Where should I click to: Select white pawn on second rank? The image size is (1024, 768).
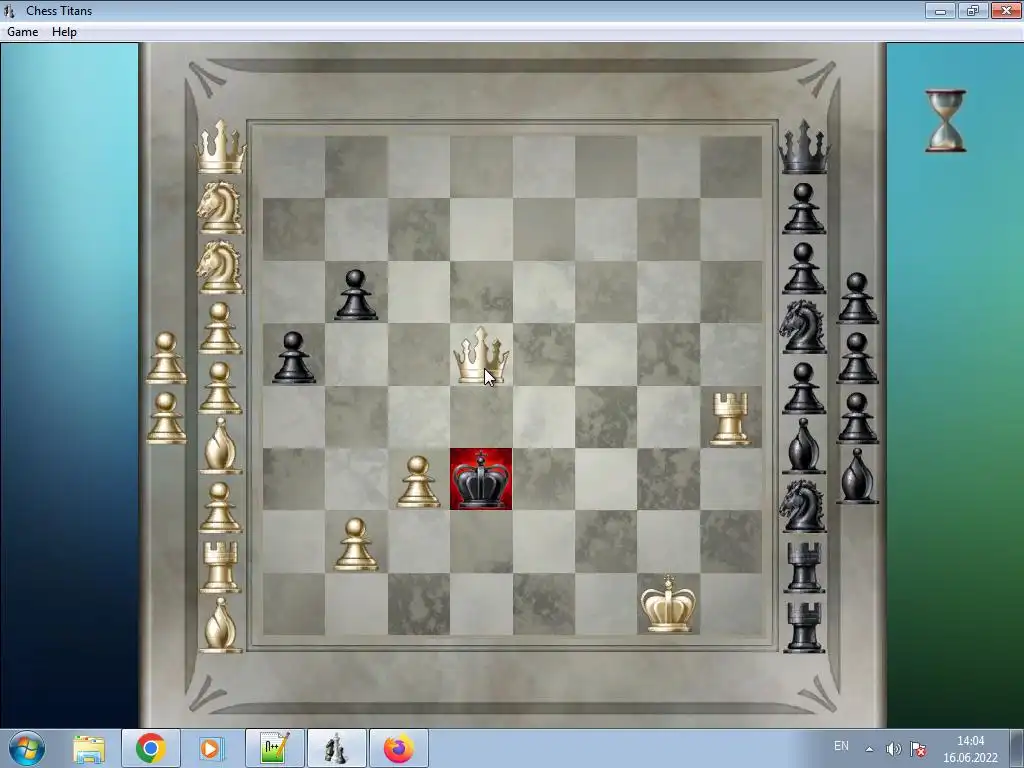[356, 544]
